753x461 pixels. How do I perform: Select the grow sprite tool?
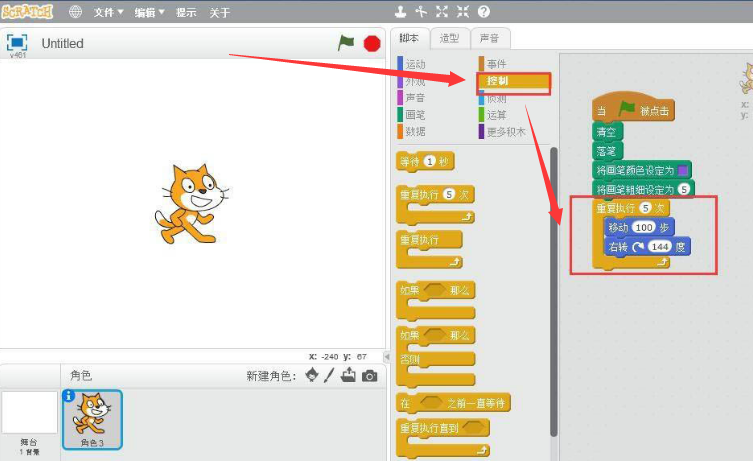pos(442,12)
